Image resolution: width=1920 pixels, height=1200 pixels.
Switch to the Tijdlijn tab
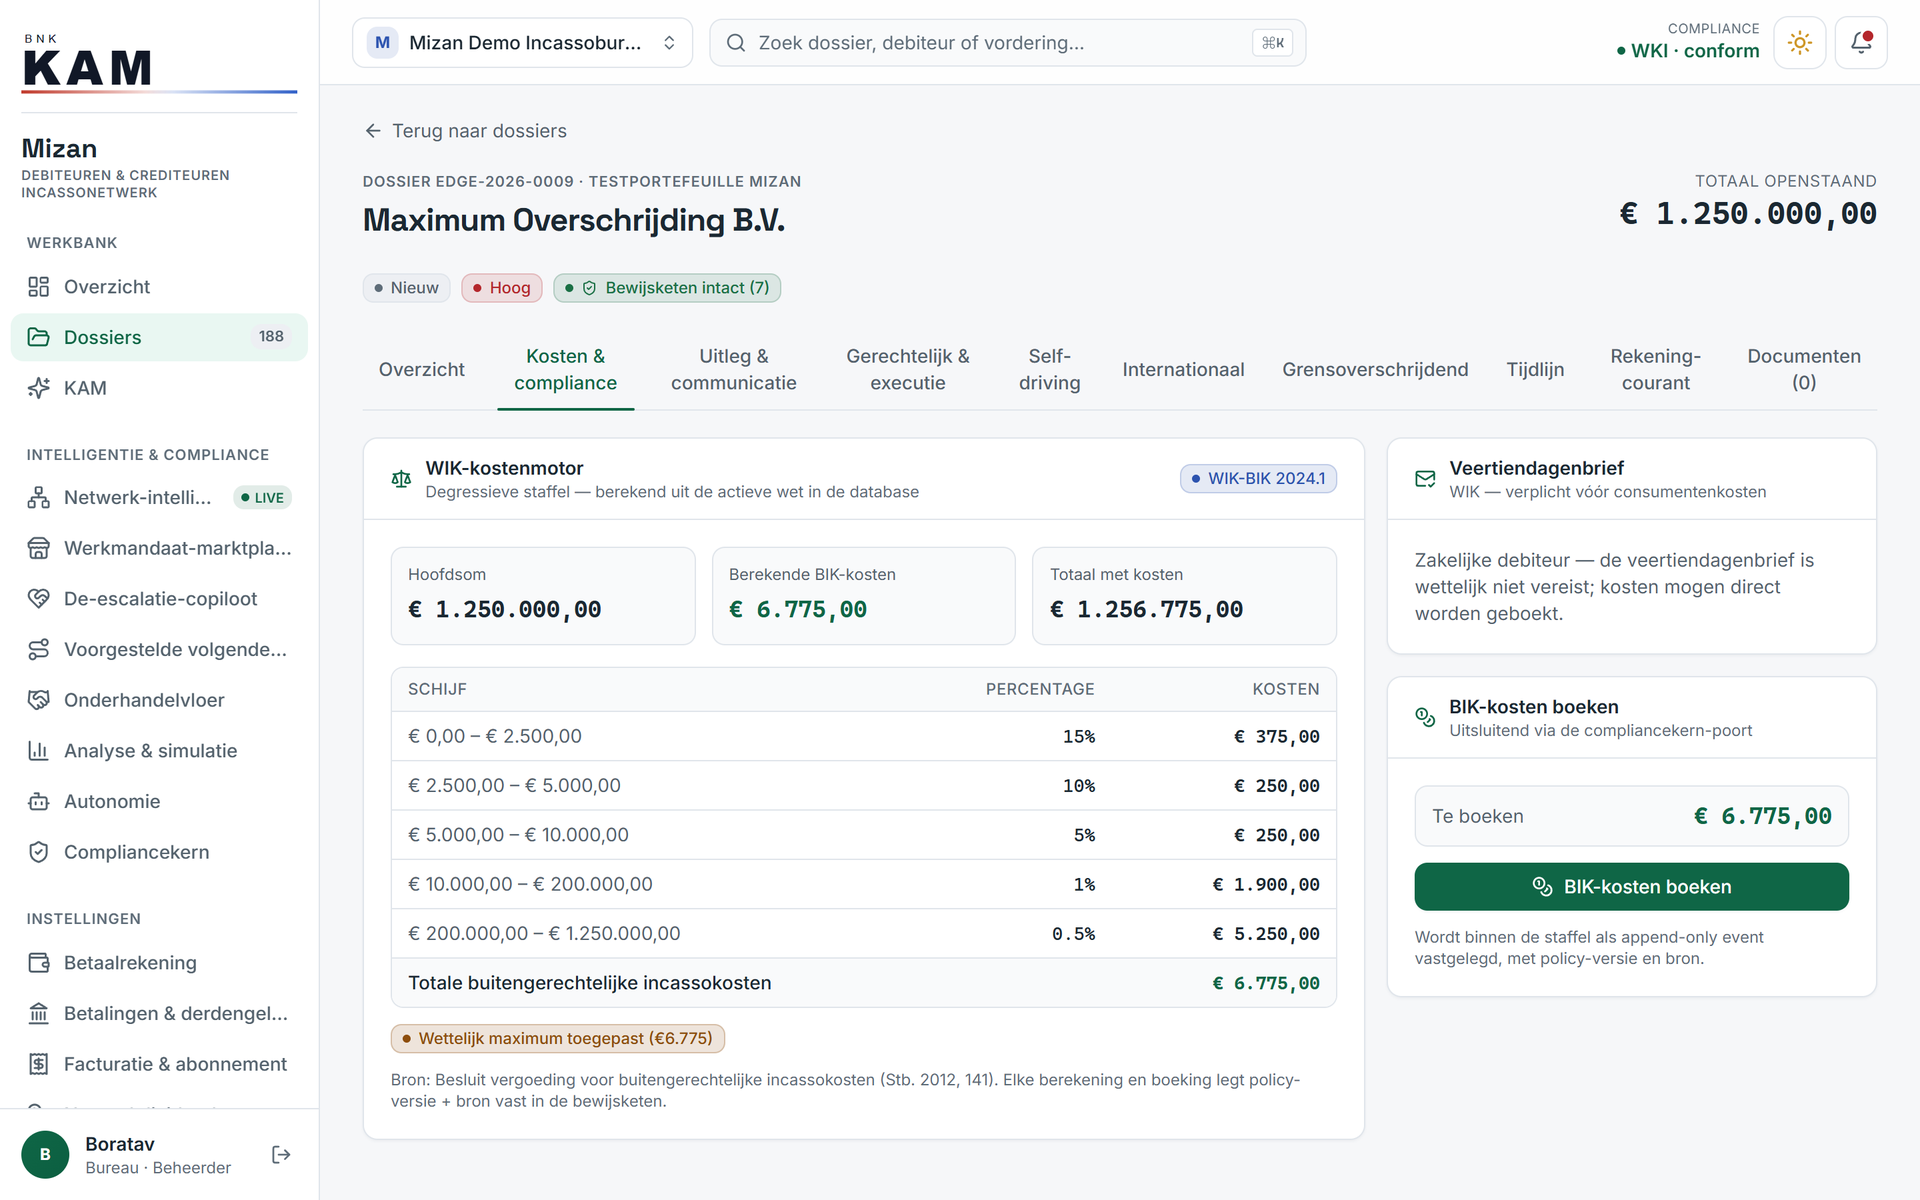[1535, 370]
